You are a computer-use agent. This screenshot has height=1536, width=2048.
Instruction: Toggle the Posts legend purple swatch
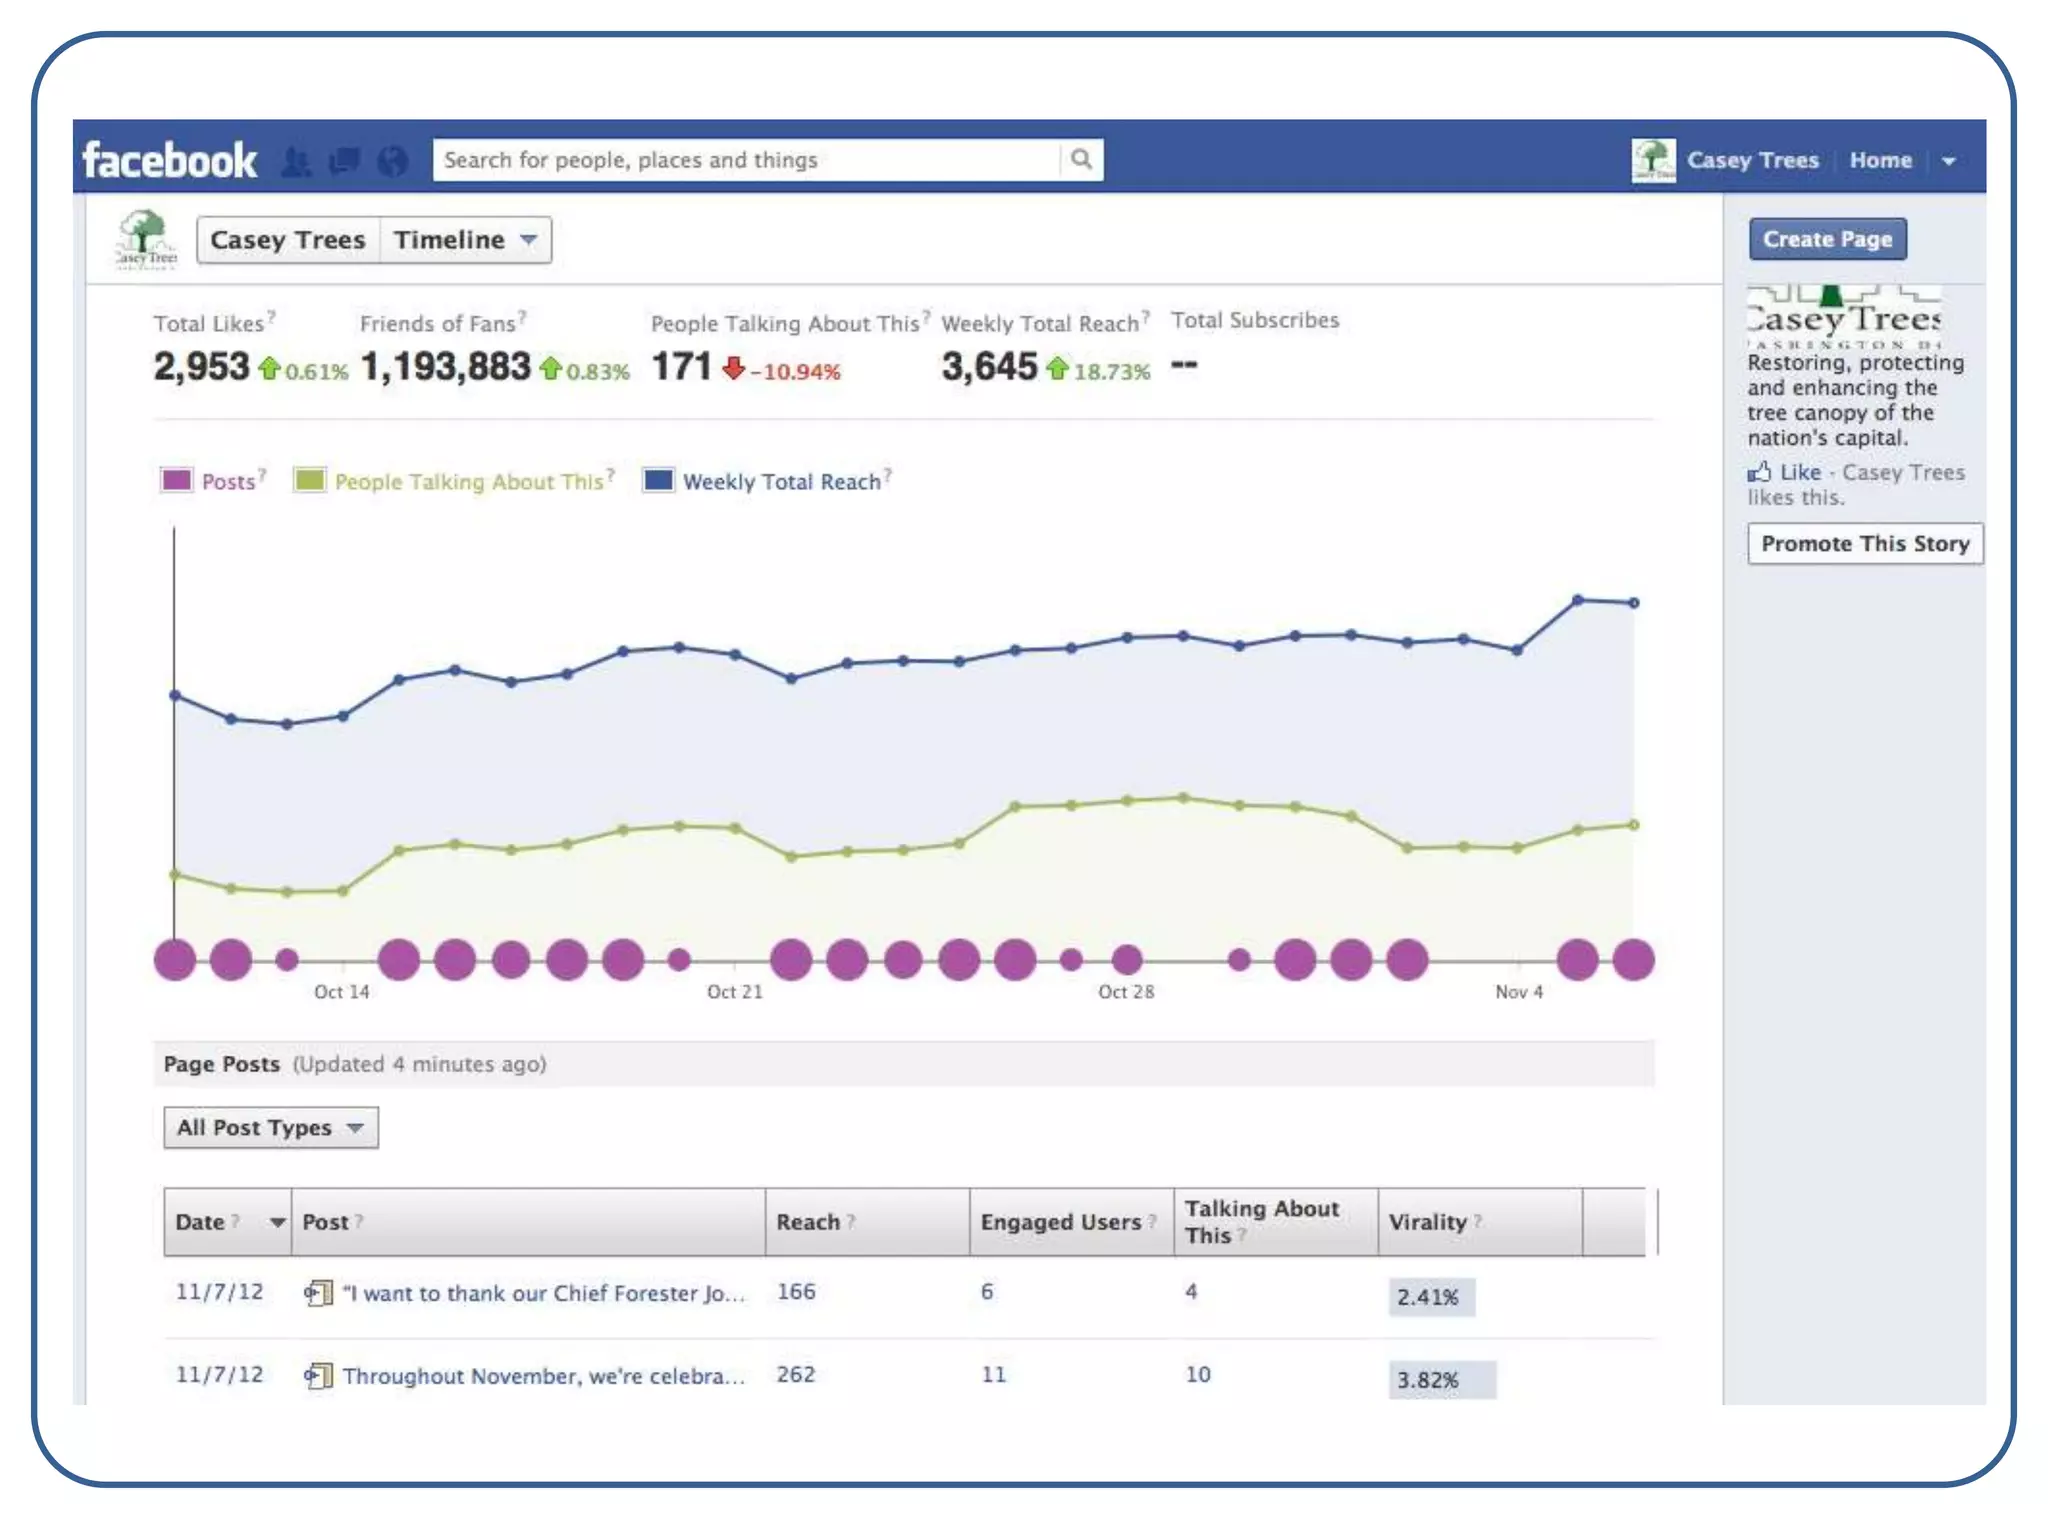coord(177,480)
